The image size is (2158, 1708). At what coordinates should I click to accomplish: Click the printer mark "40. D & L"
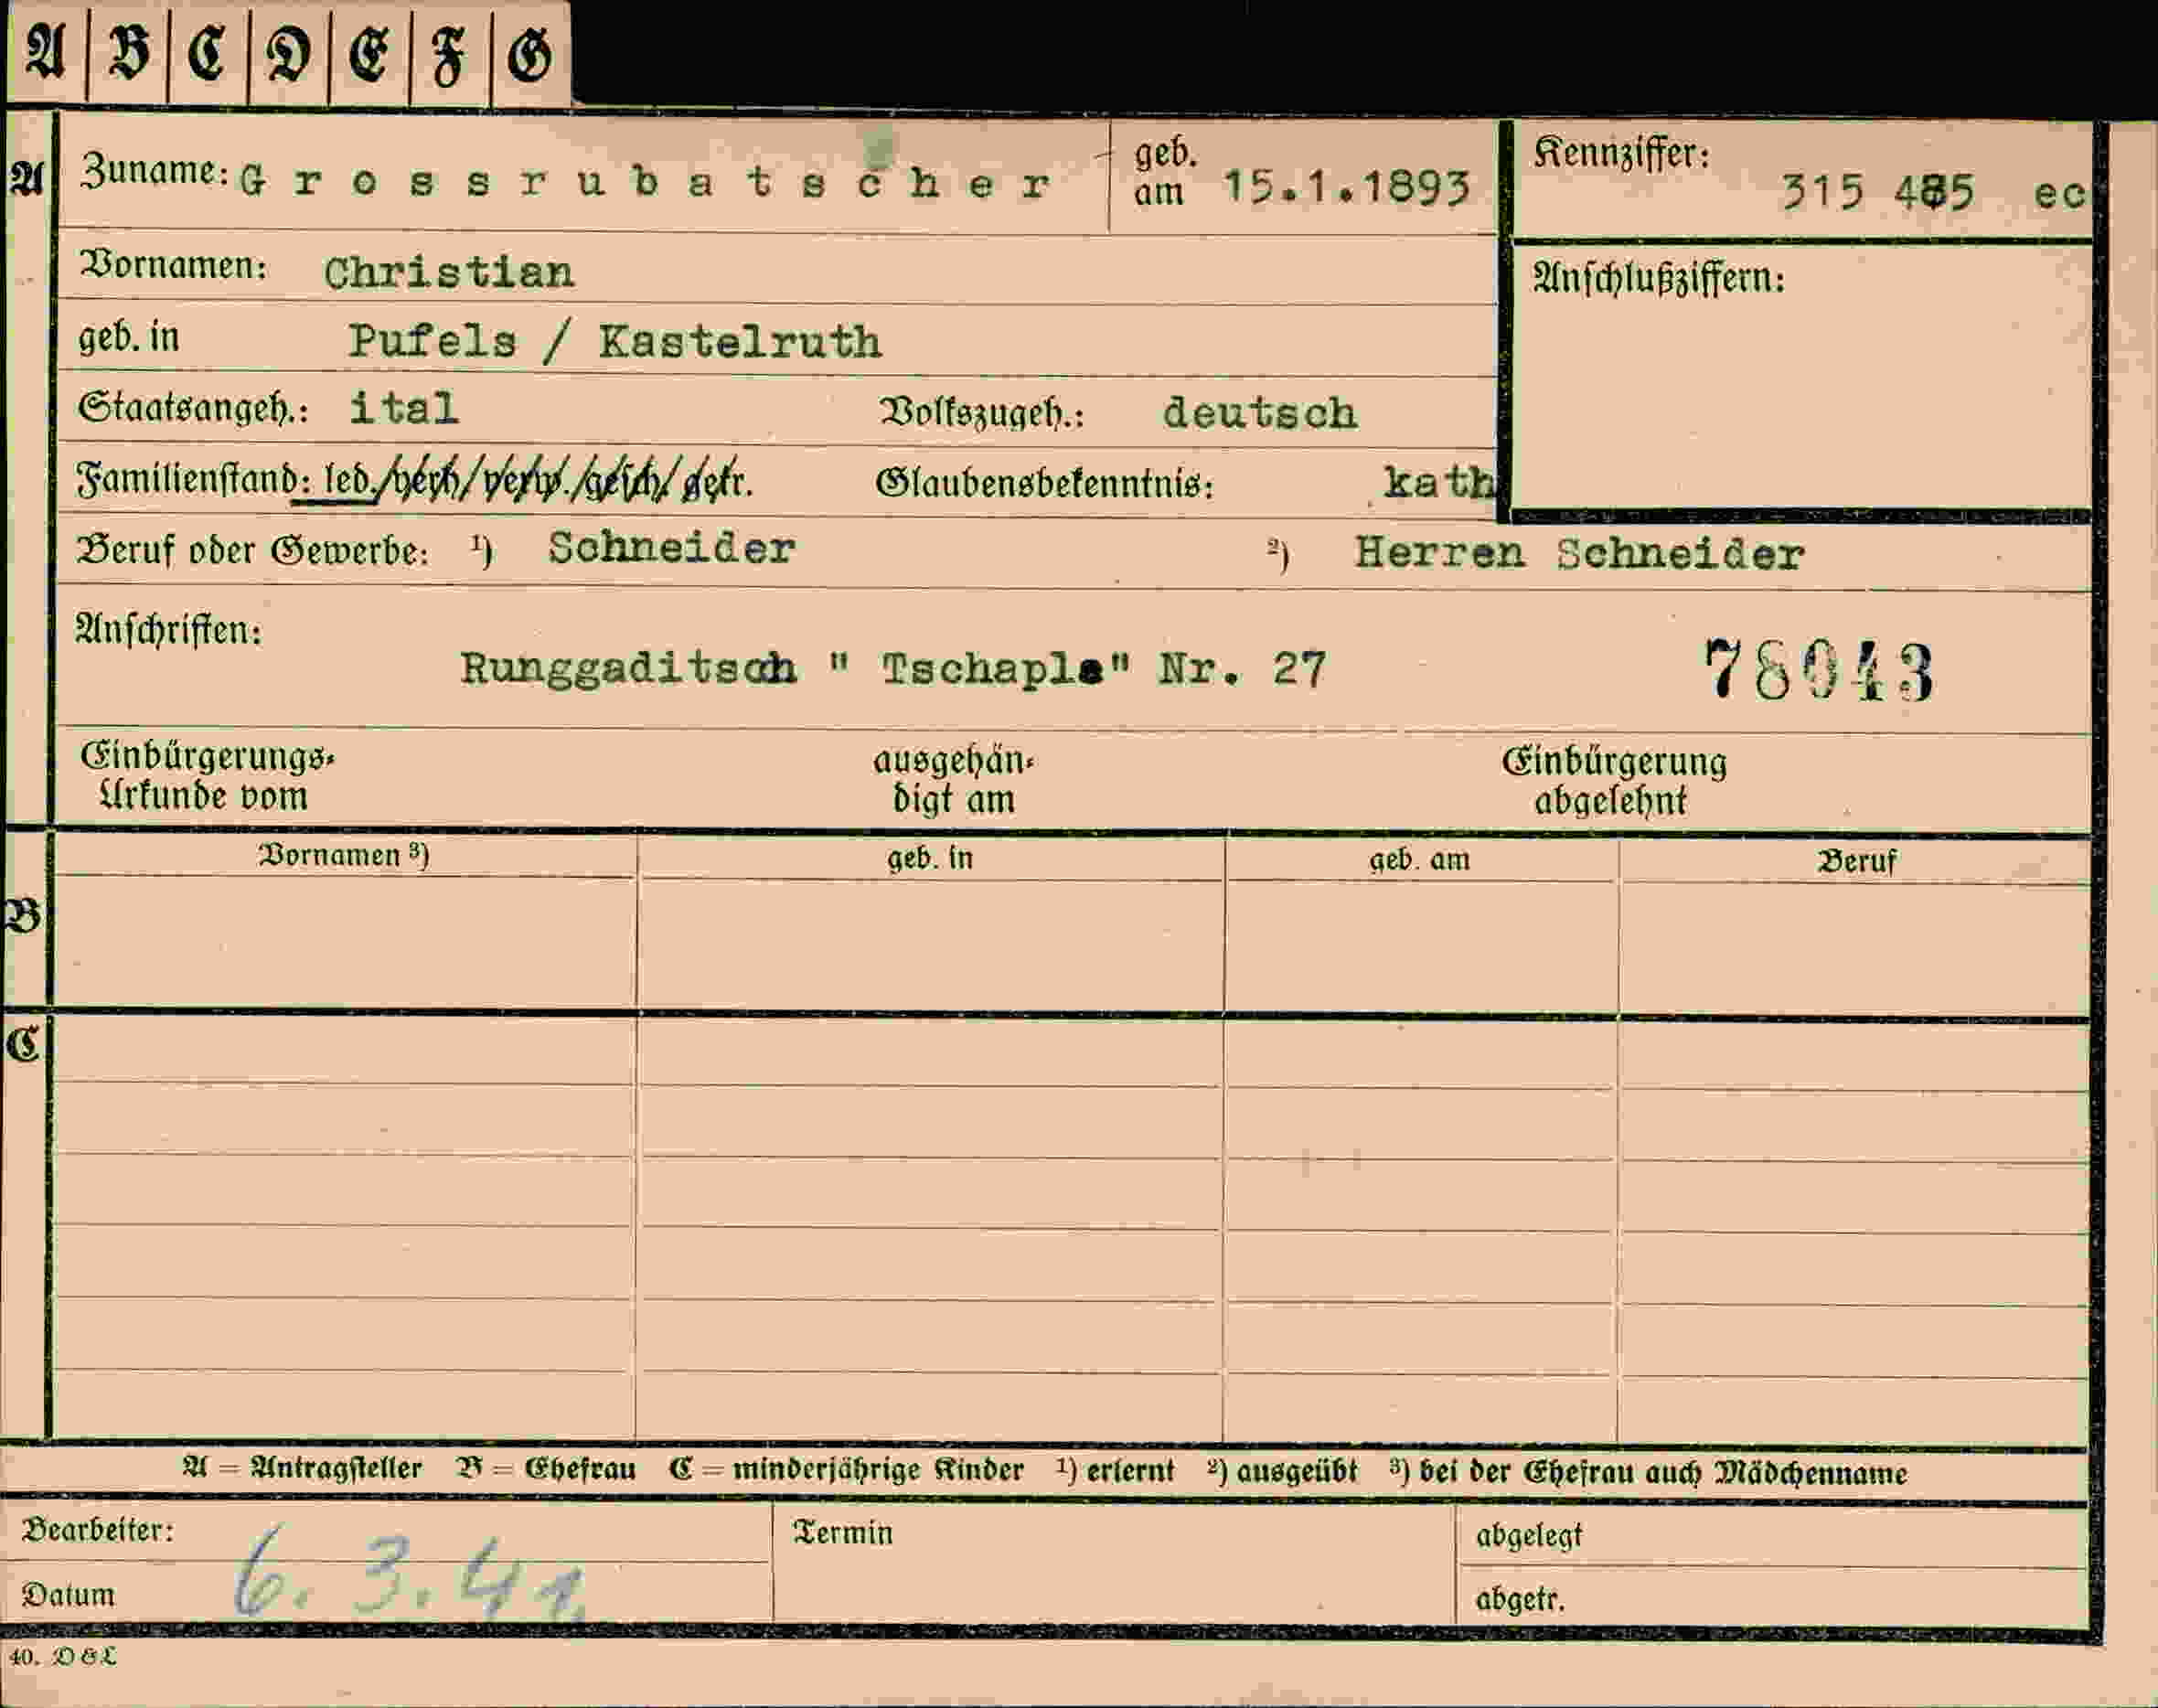[62, 1657]
